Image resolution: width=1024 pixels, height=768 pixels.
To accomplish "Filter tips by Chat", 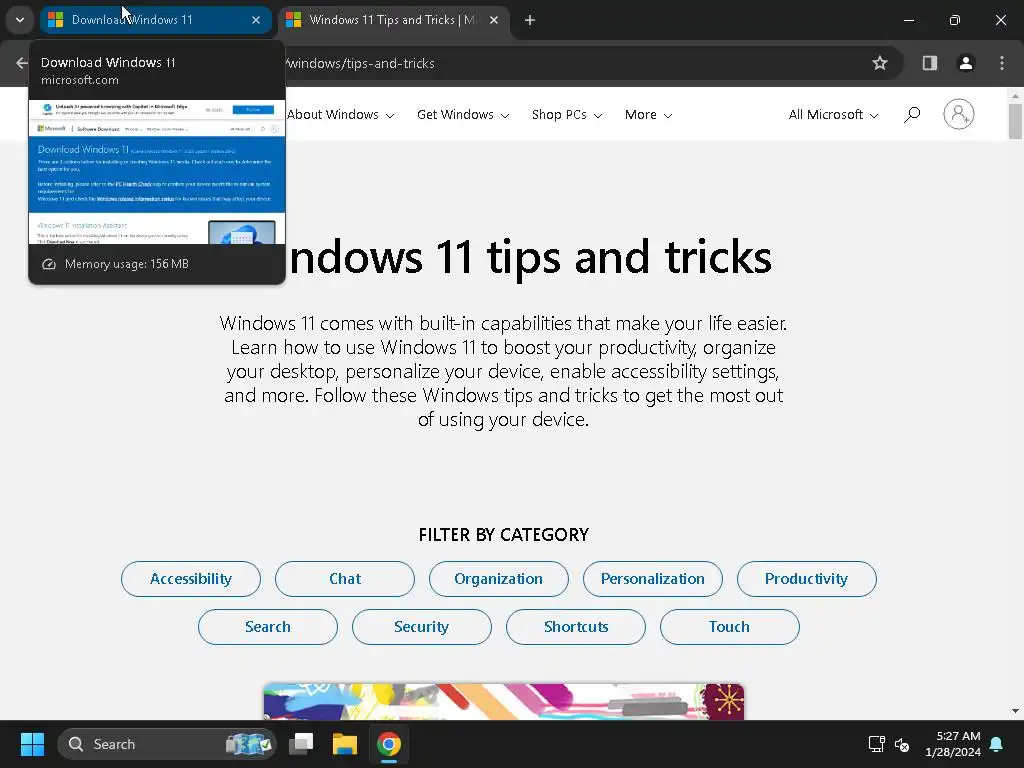I will 345,579.
